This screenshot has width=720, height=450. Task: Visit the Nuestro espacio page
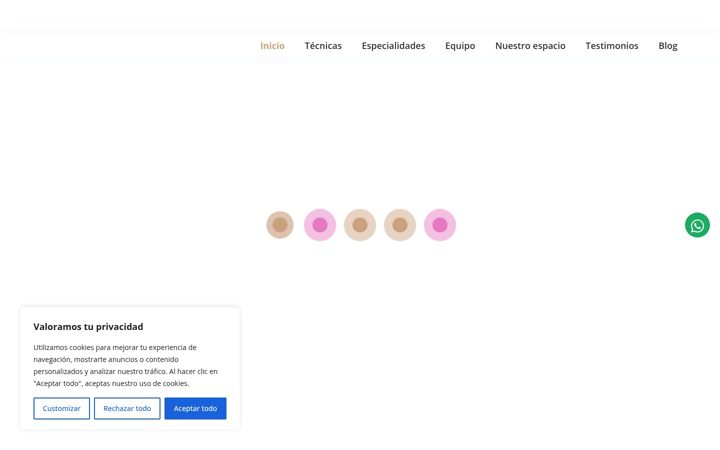point(530,46)
